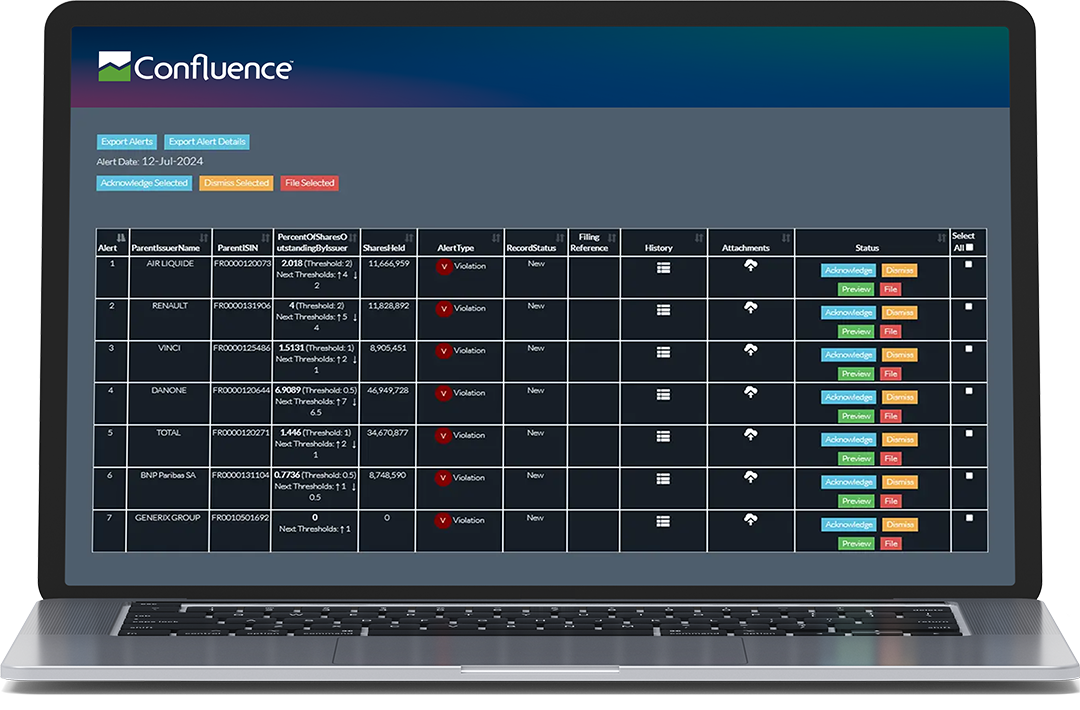This screenshot has width=1080, height=710.
Task: Open history list icon for DANONE row
Action: (x=663, y=394)
